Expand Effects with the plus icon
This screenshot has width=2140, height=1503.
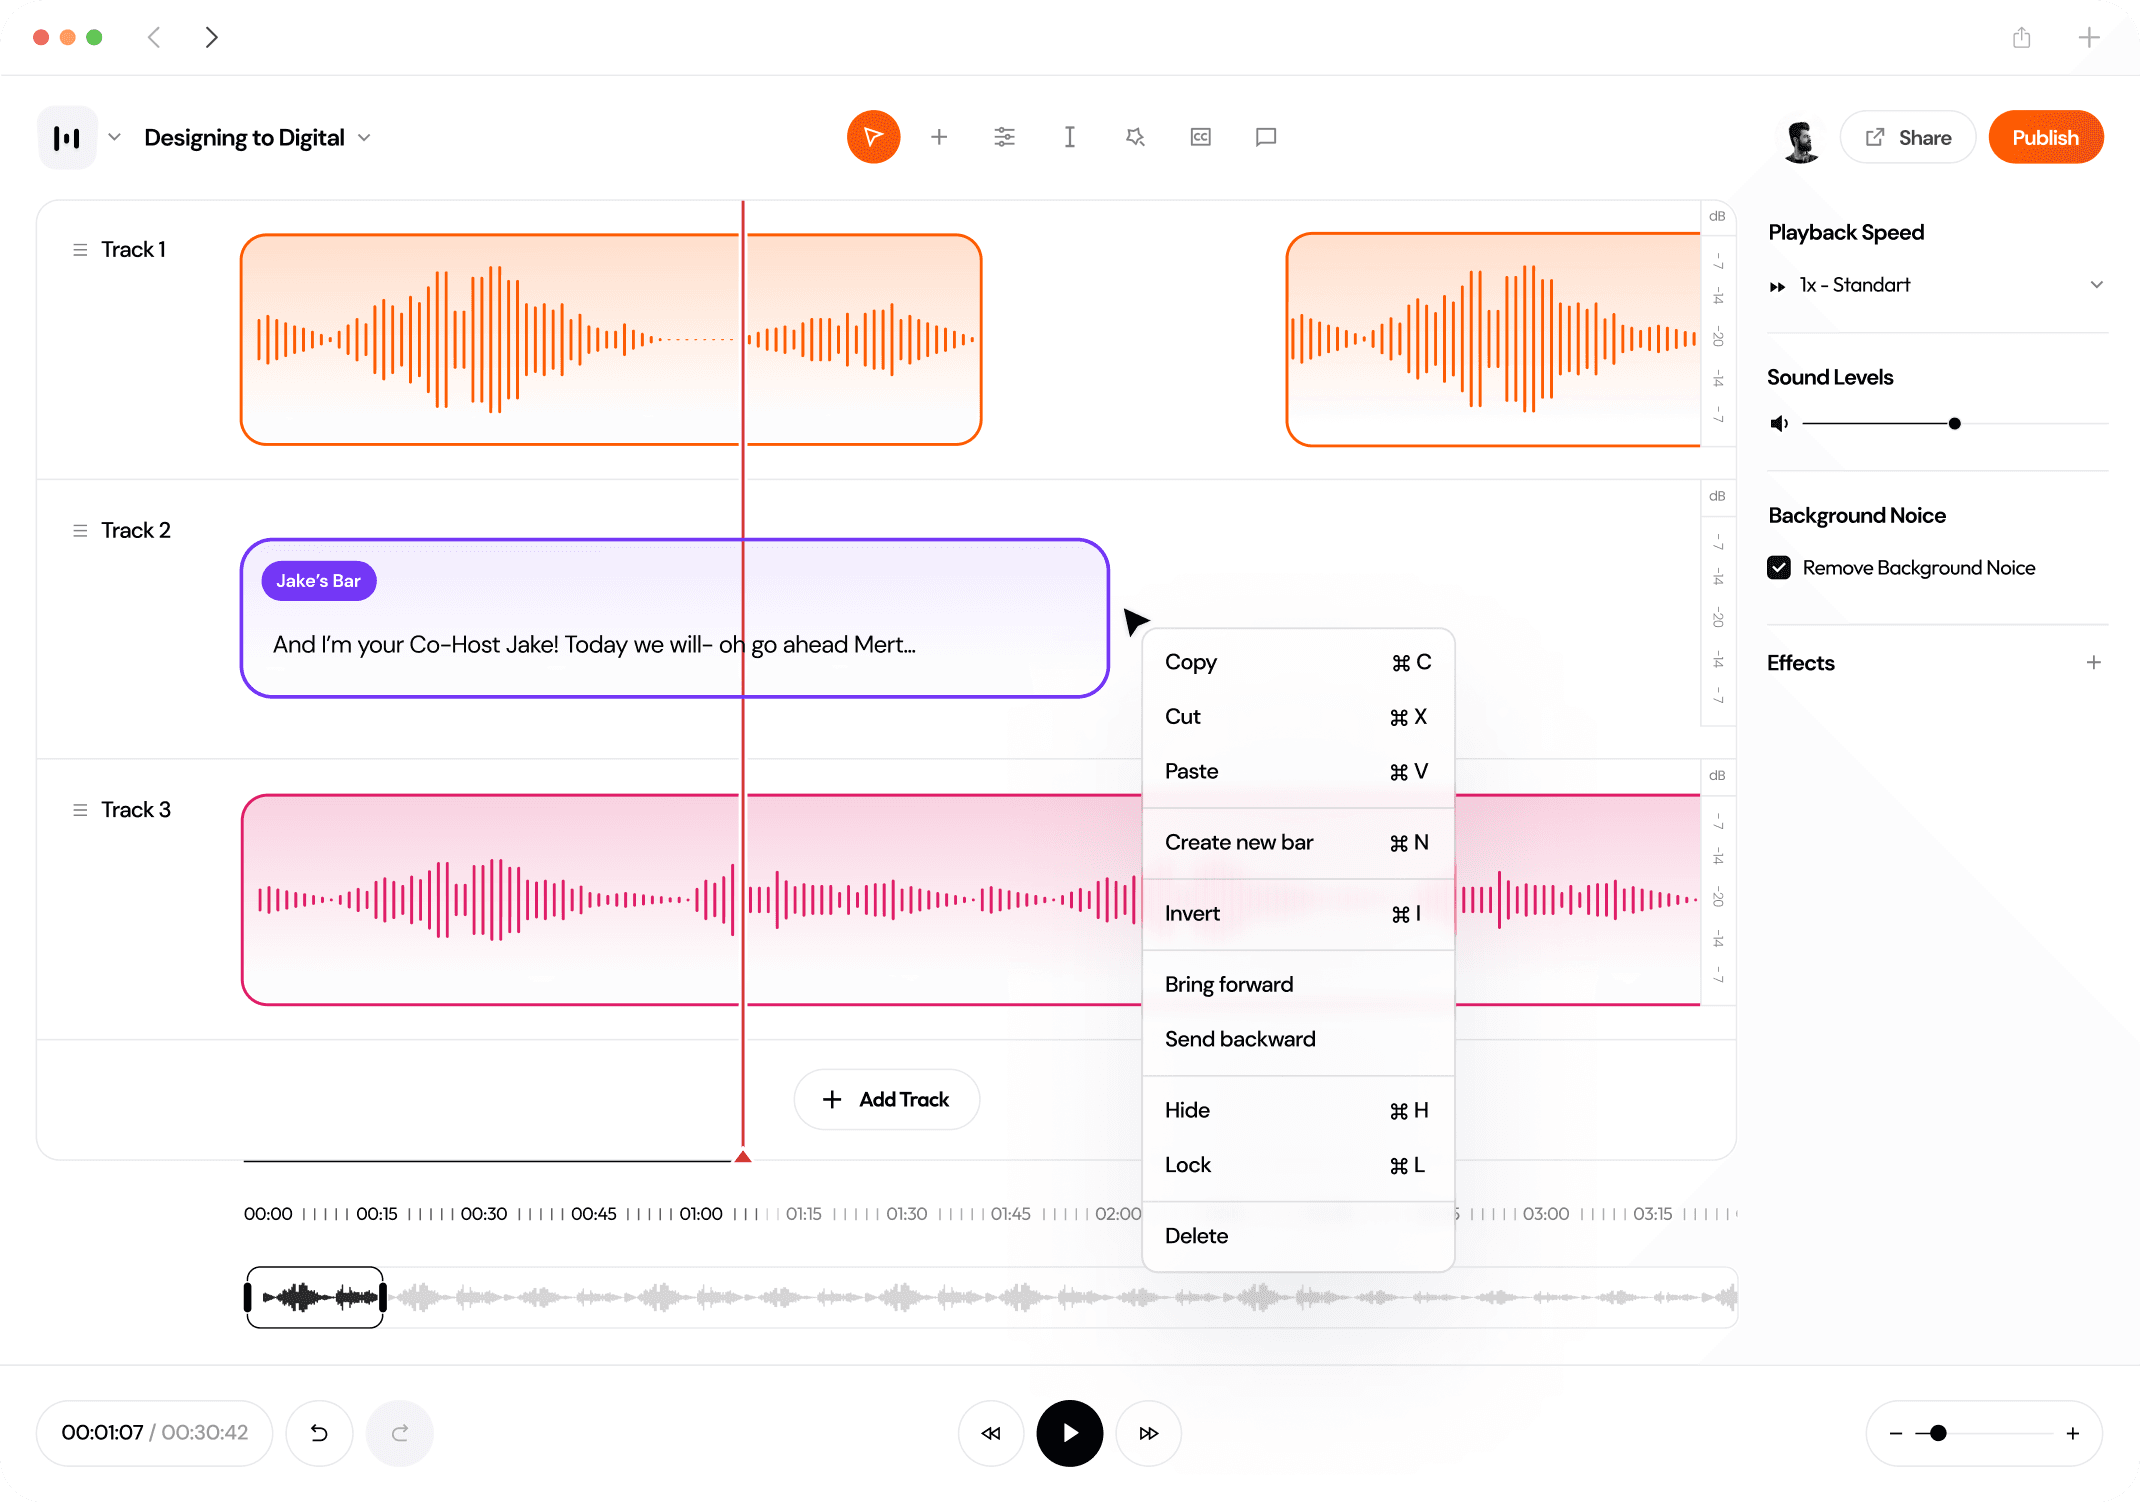(2093, 663)
